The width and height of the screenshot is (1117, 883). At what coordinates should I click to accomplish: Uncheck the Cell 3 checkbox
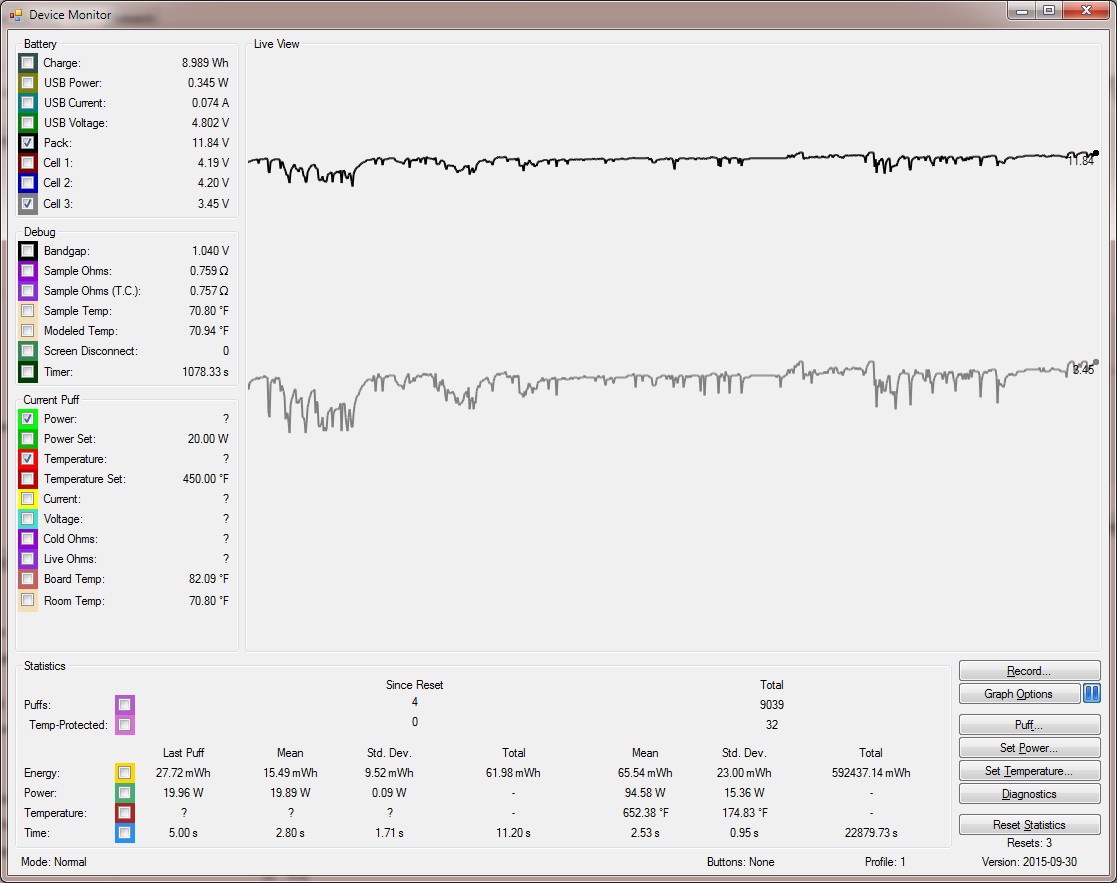click(x=28, y=204)
